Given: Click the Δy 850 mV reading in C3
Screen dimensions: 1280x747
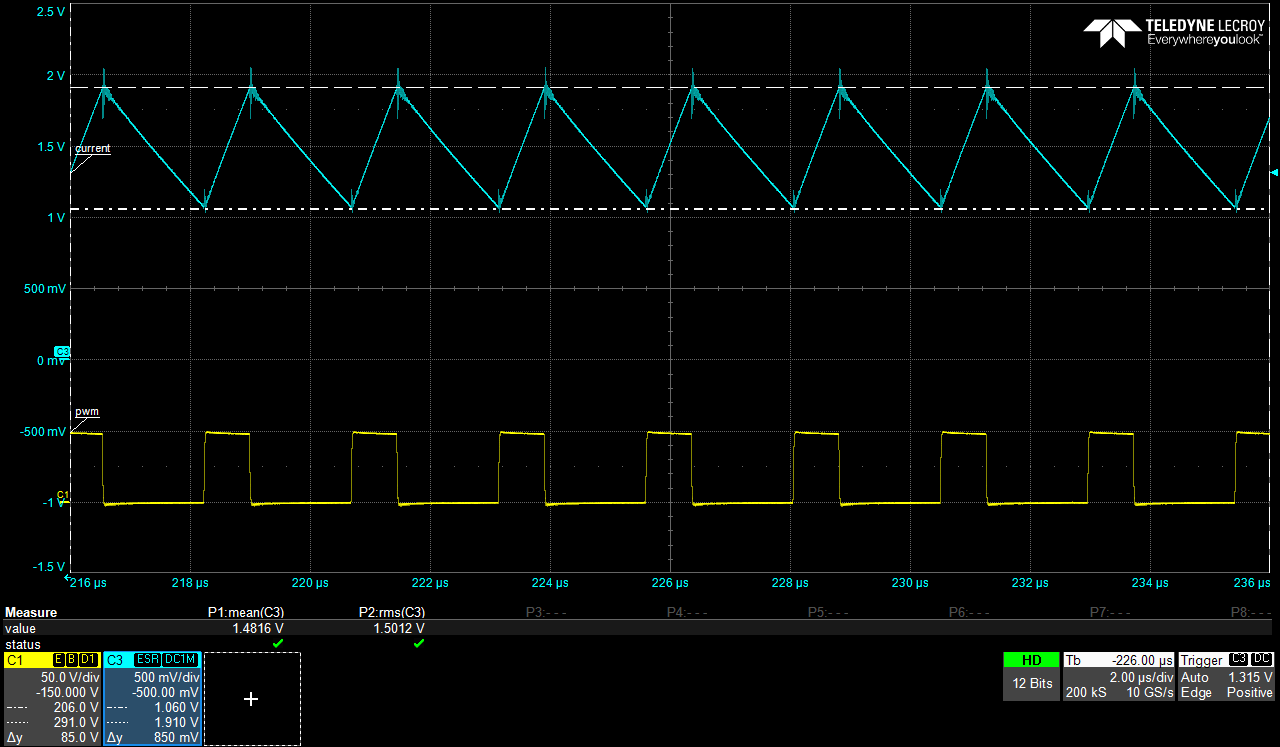Looking at the screenshot, I should 152,738.
